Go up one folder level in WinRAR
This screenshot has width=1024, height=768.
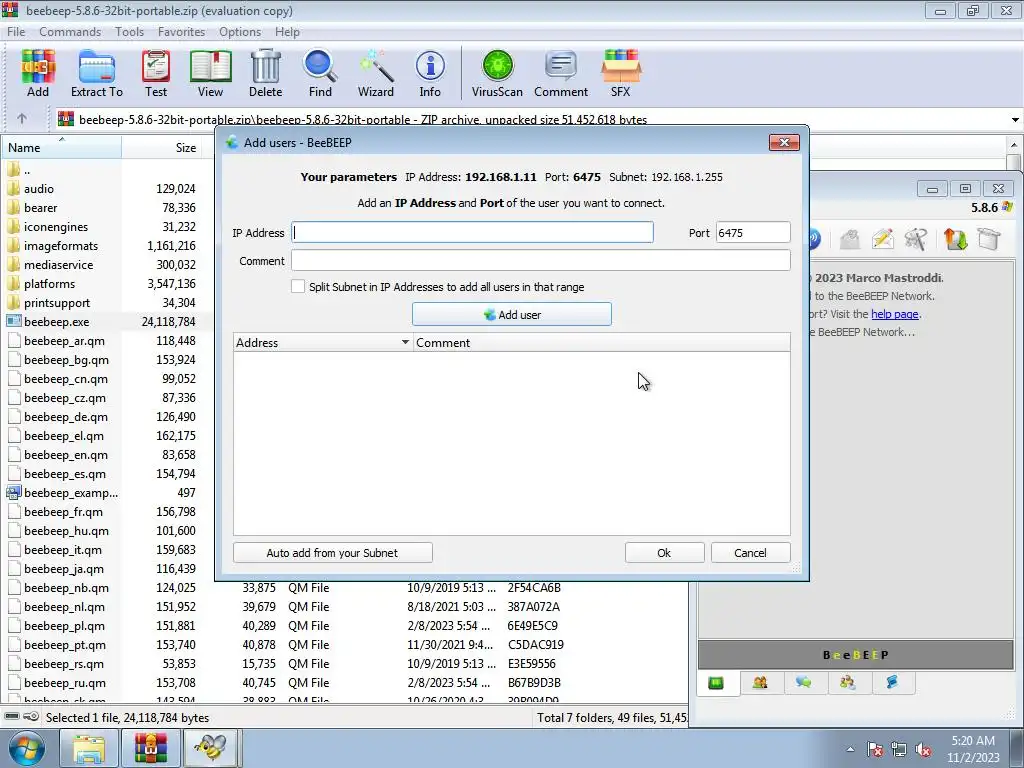coord(22,118)
